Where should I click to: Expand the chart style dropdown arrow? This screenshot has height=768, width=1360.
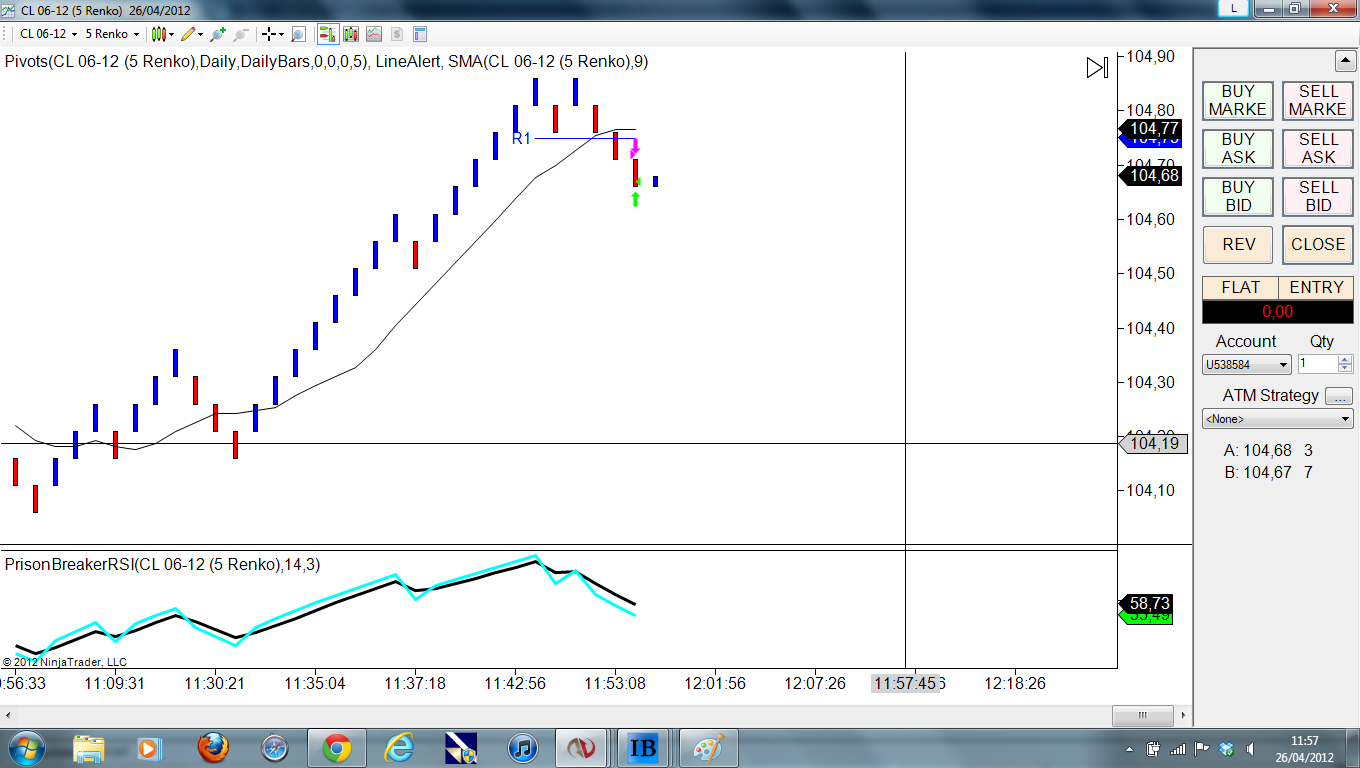[x=171, y=34]
